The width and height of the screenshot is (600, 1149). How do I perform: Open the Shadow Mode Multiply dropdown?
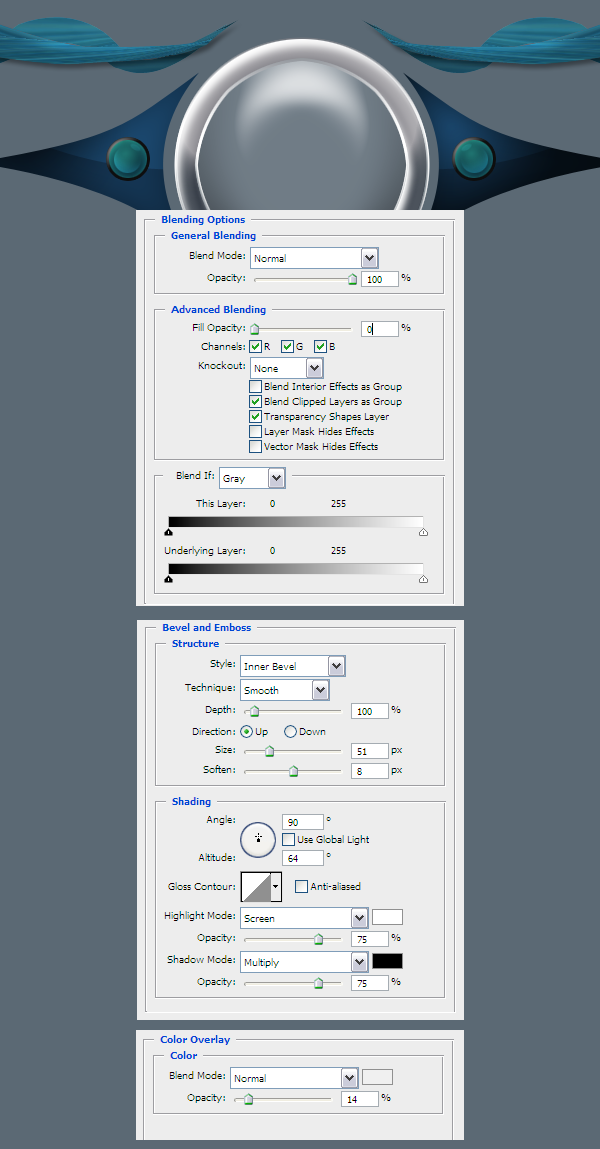click(x=304, y=962)
